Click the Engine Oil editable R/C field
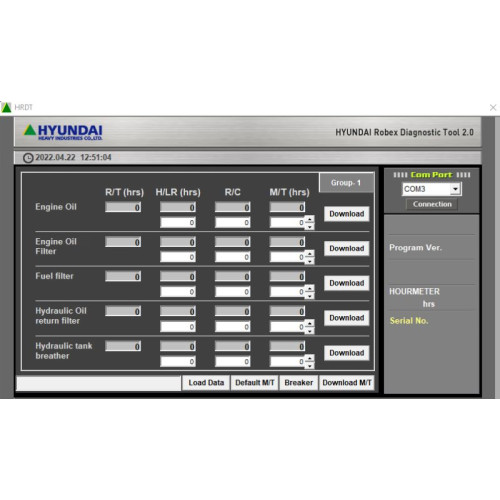 (233, 223)
